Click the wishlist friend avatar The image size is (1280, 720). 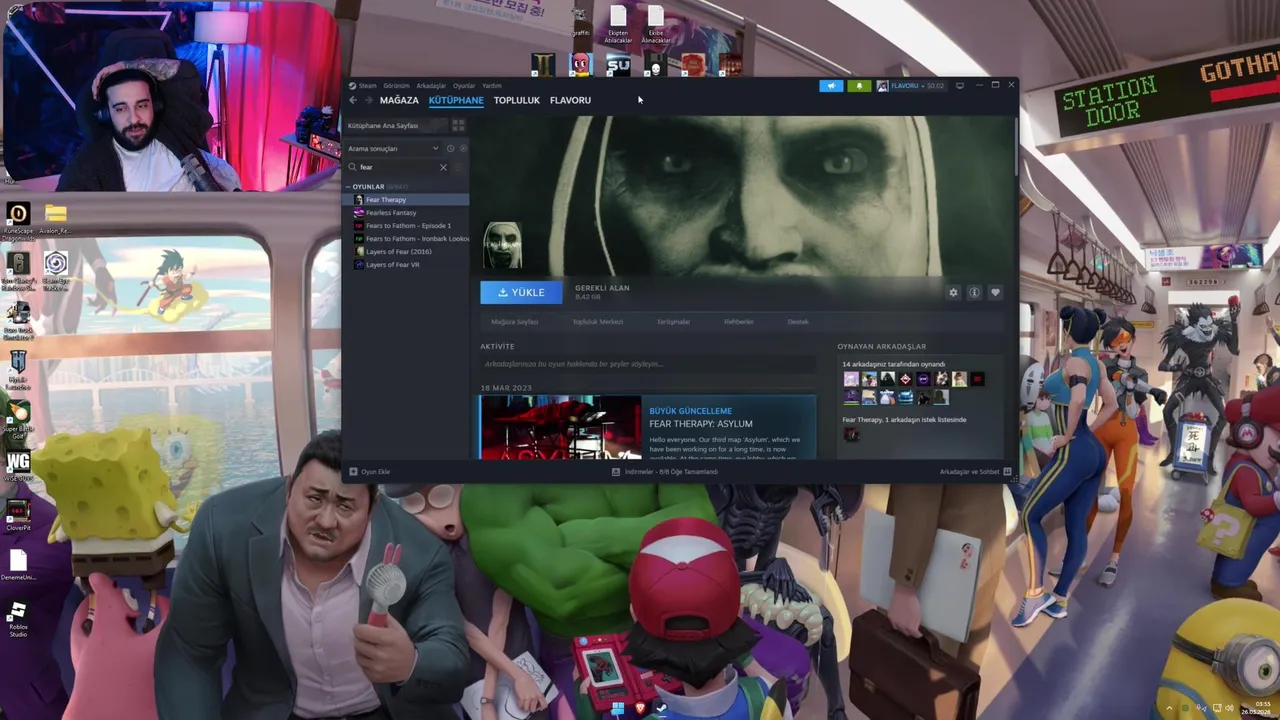point(851,434)
